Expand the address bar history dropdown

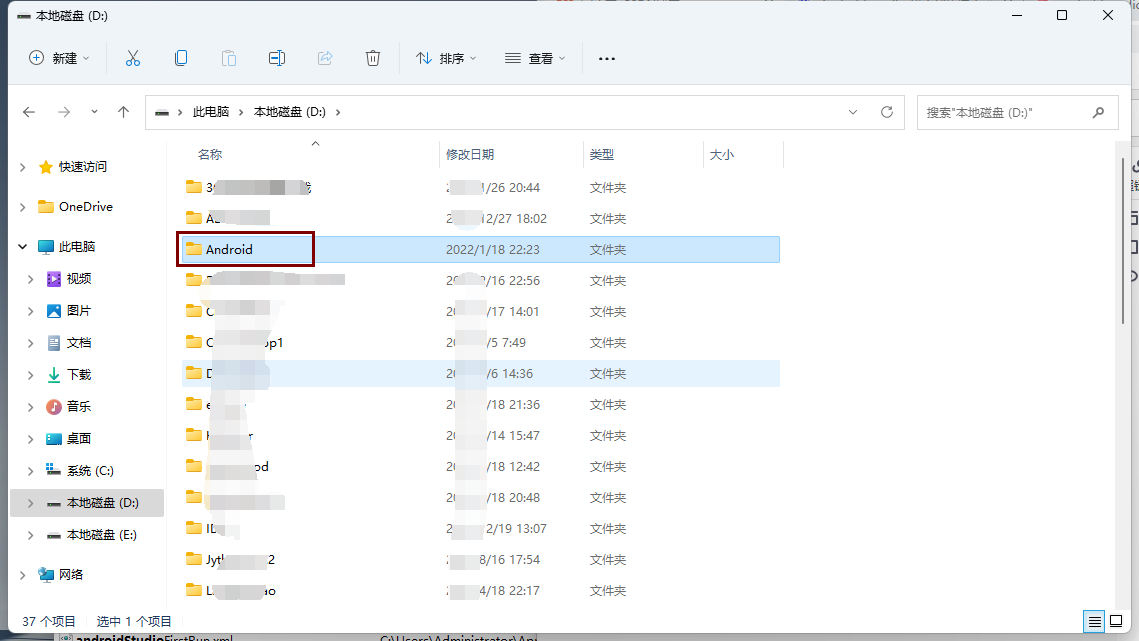[x=853, y=112]
